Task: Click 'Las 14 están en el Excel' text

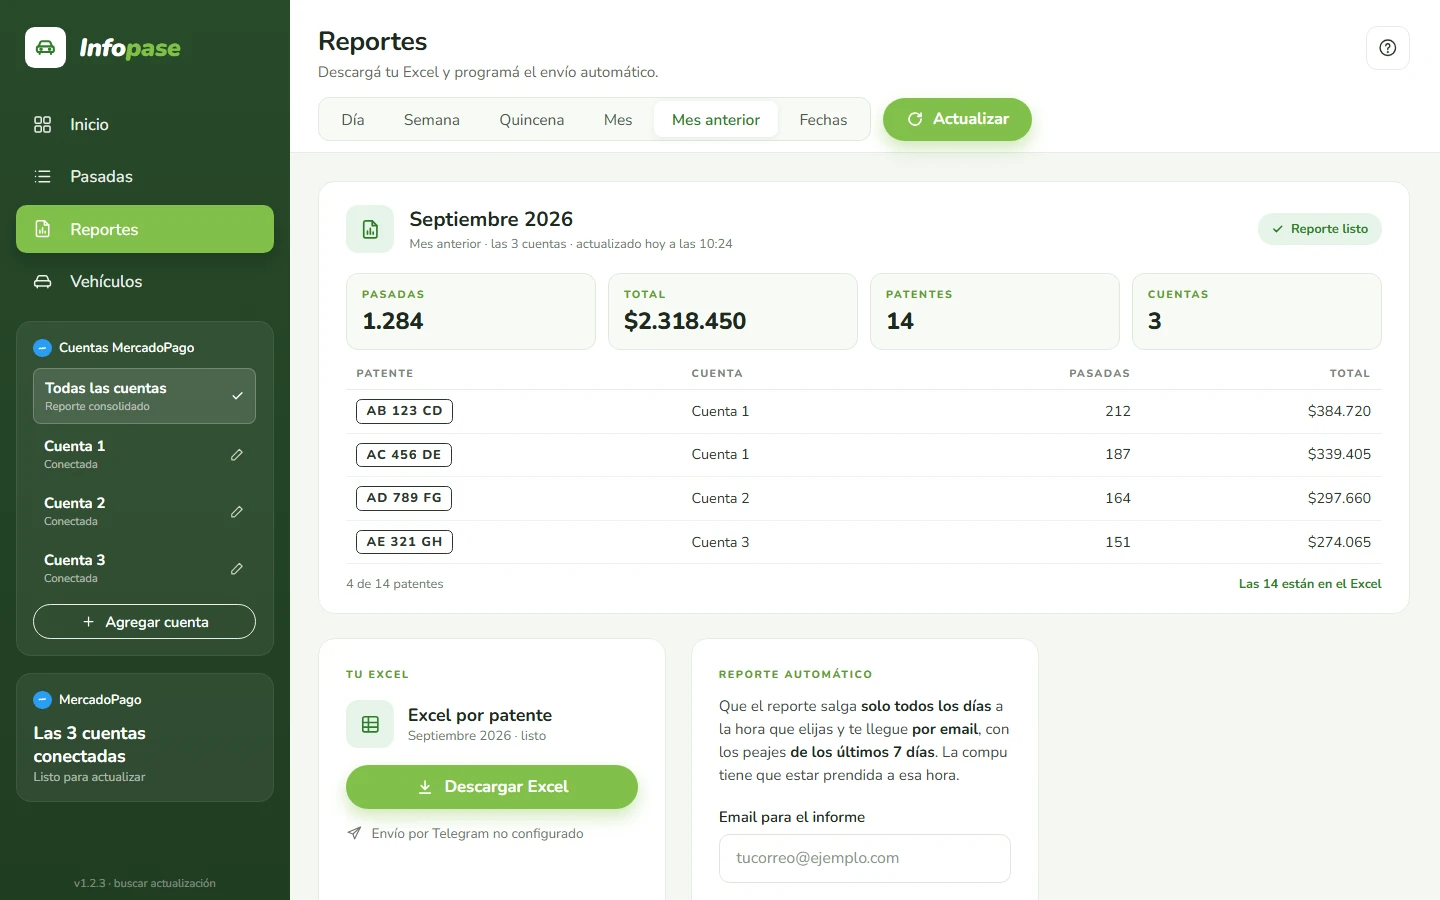Action: point(1310,584)
